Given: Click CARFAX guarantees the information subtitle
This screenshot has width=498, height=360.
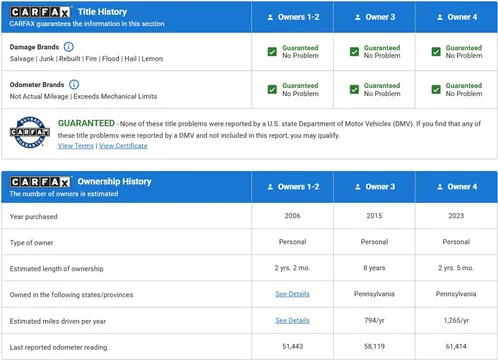Looking at the screenshot, I should point(87,24).
